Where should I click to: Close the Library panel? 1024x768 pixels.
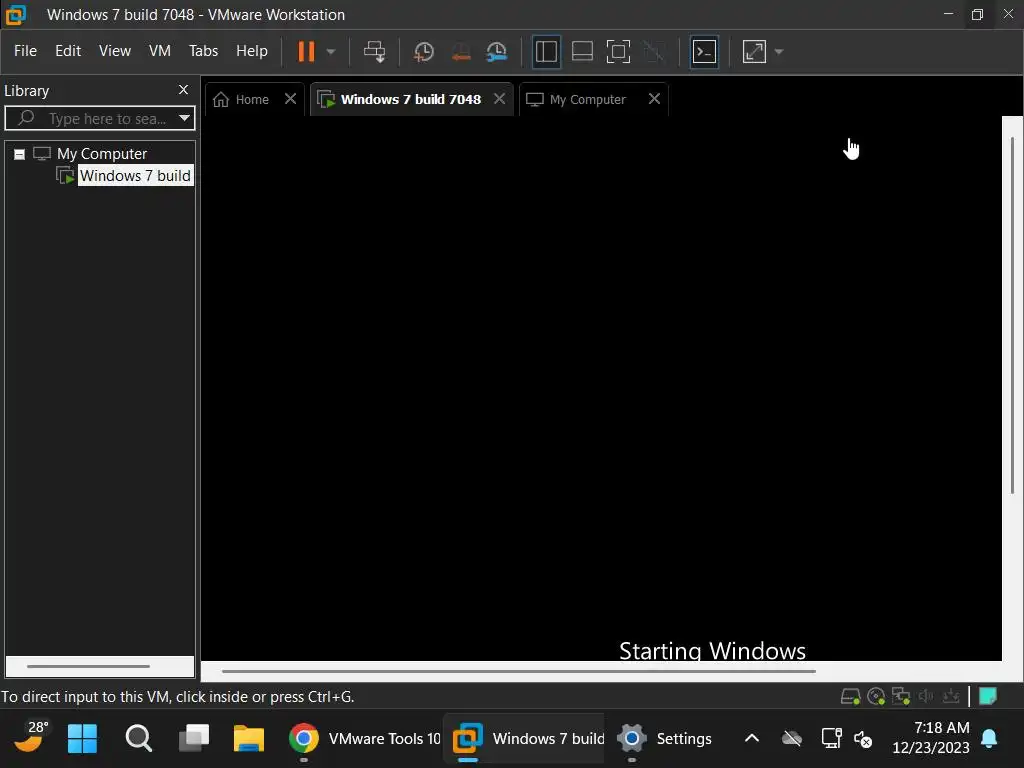pyautogui.click(x=184, y=89)
